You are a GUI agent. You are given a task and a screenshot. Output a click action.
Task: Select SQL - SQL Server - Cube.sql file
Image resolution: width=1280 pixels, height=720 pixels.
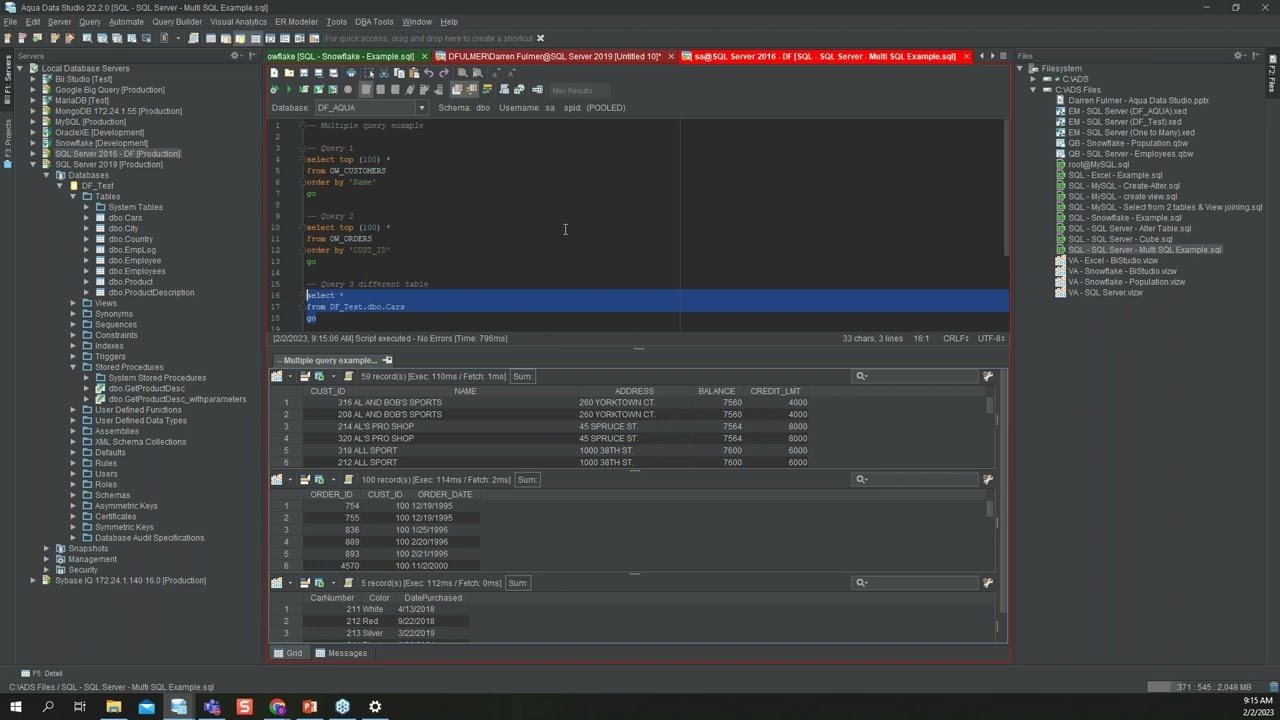(x=1120, y=239)
